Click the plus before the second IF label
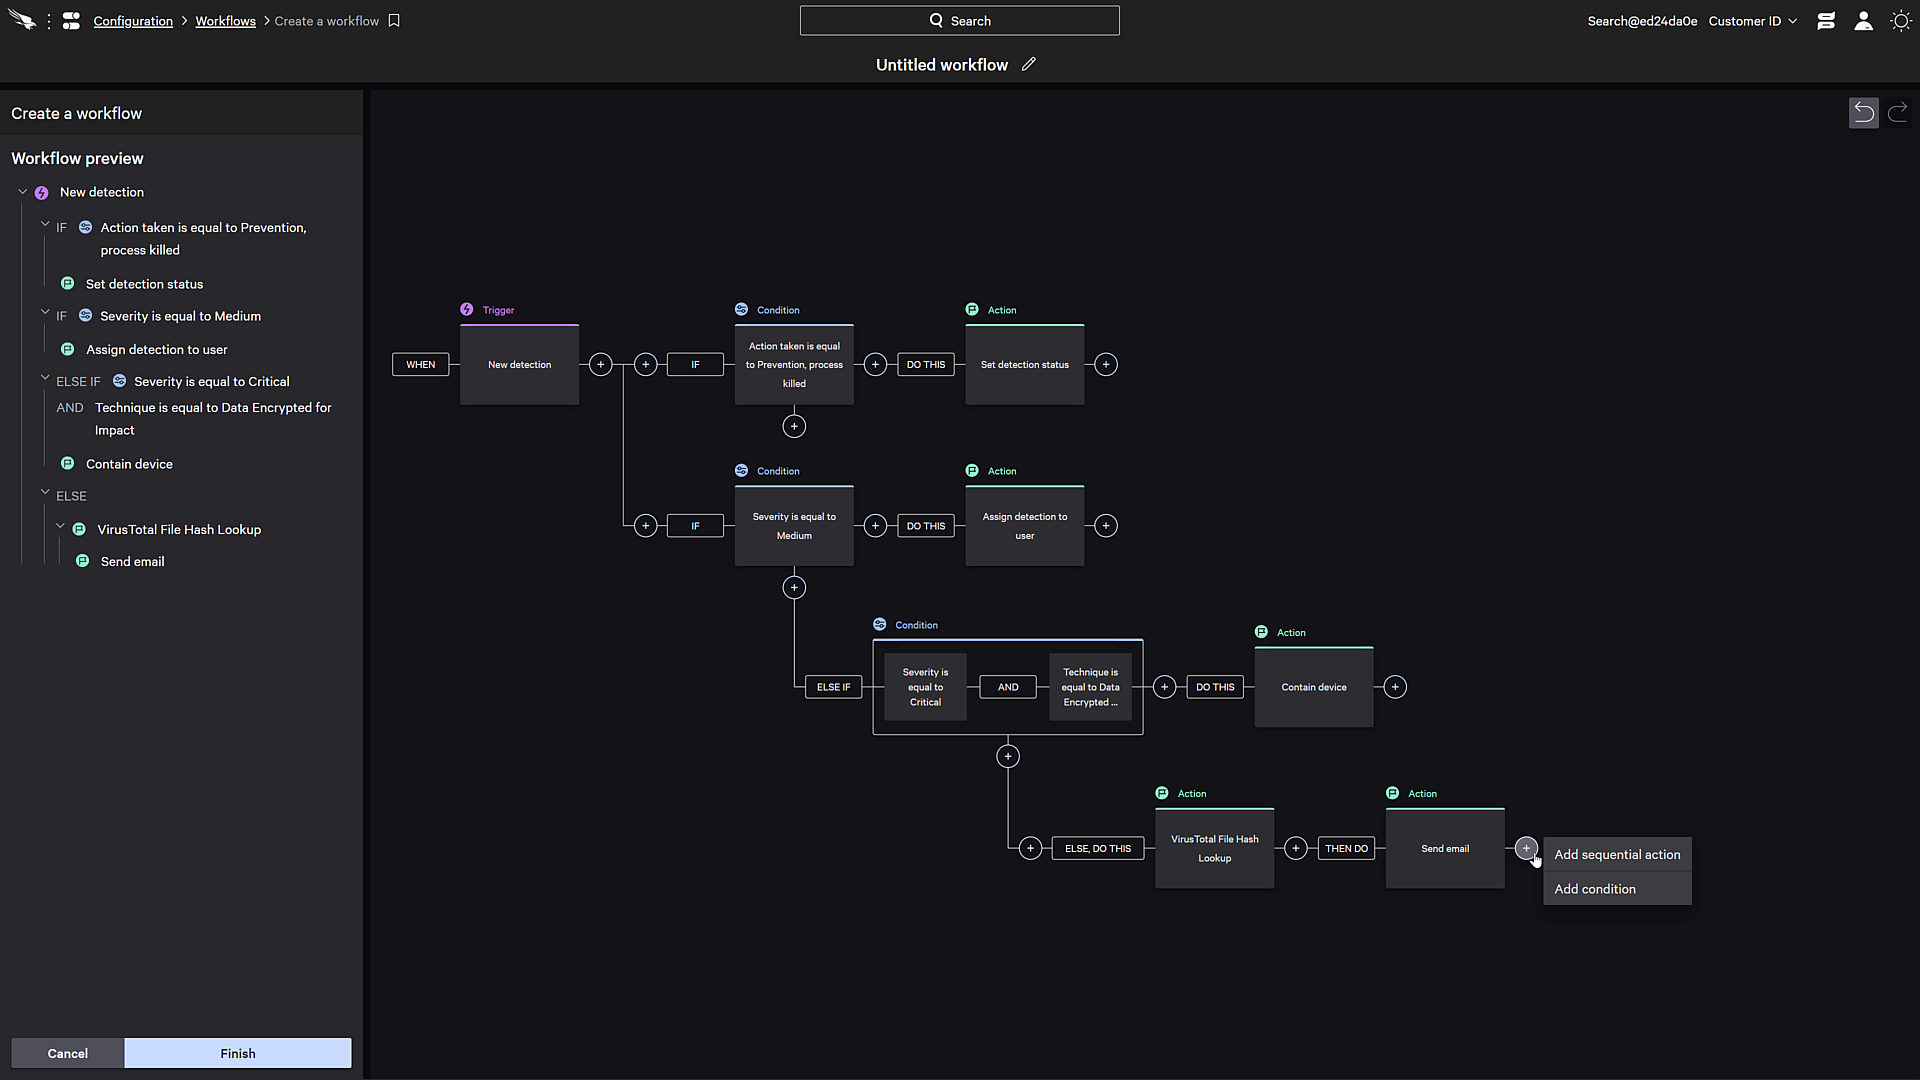 point(646,526)
